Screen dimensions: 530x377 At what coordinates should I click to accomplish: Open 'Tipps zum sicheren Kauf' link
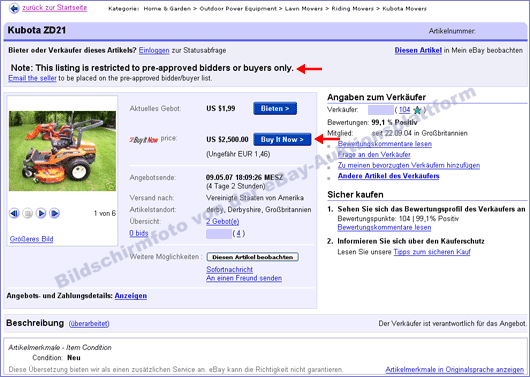pos(432,252)
